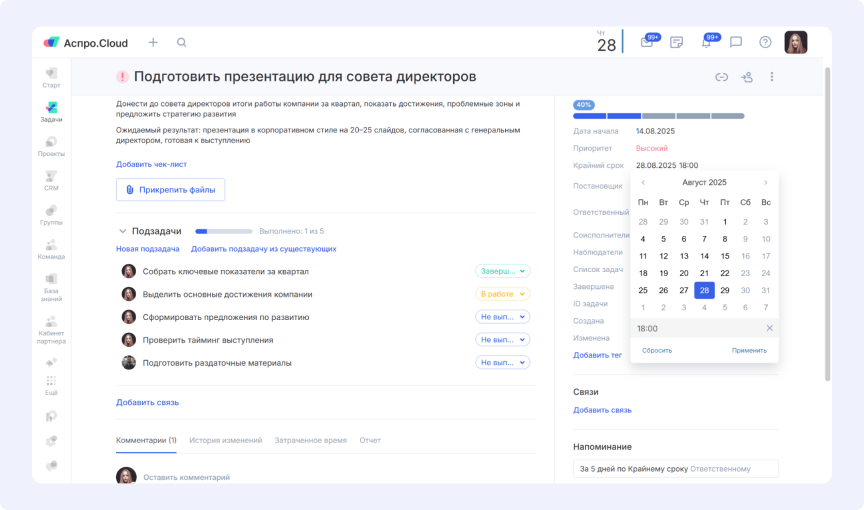Image resolution: width=864 pixels, height=510 pixels.
Task: Open the three-dot task menu
Action: (771, 77)
